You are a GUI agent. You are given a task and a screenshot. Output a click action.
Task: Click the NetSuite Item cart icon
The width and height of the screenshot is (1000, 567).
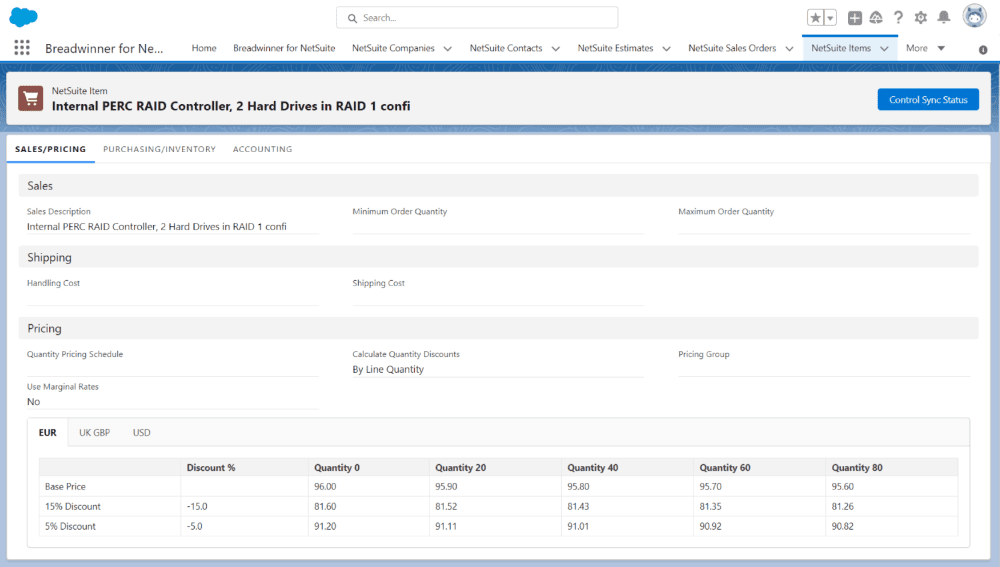pyautogui.click(x=31, y=99)
